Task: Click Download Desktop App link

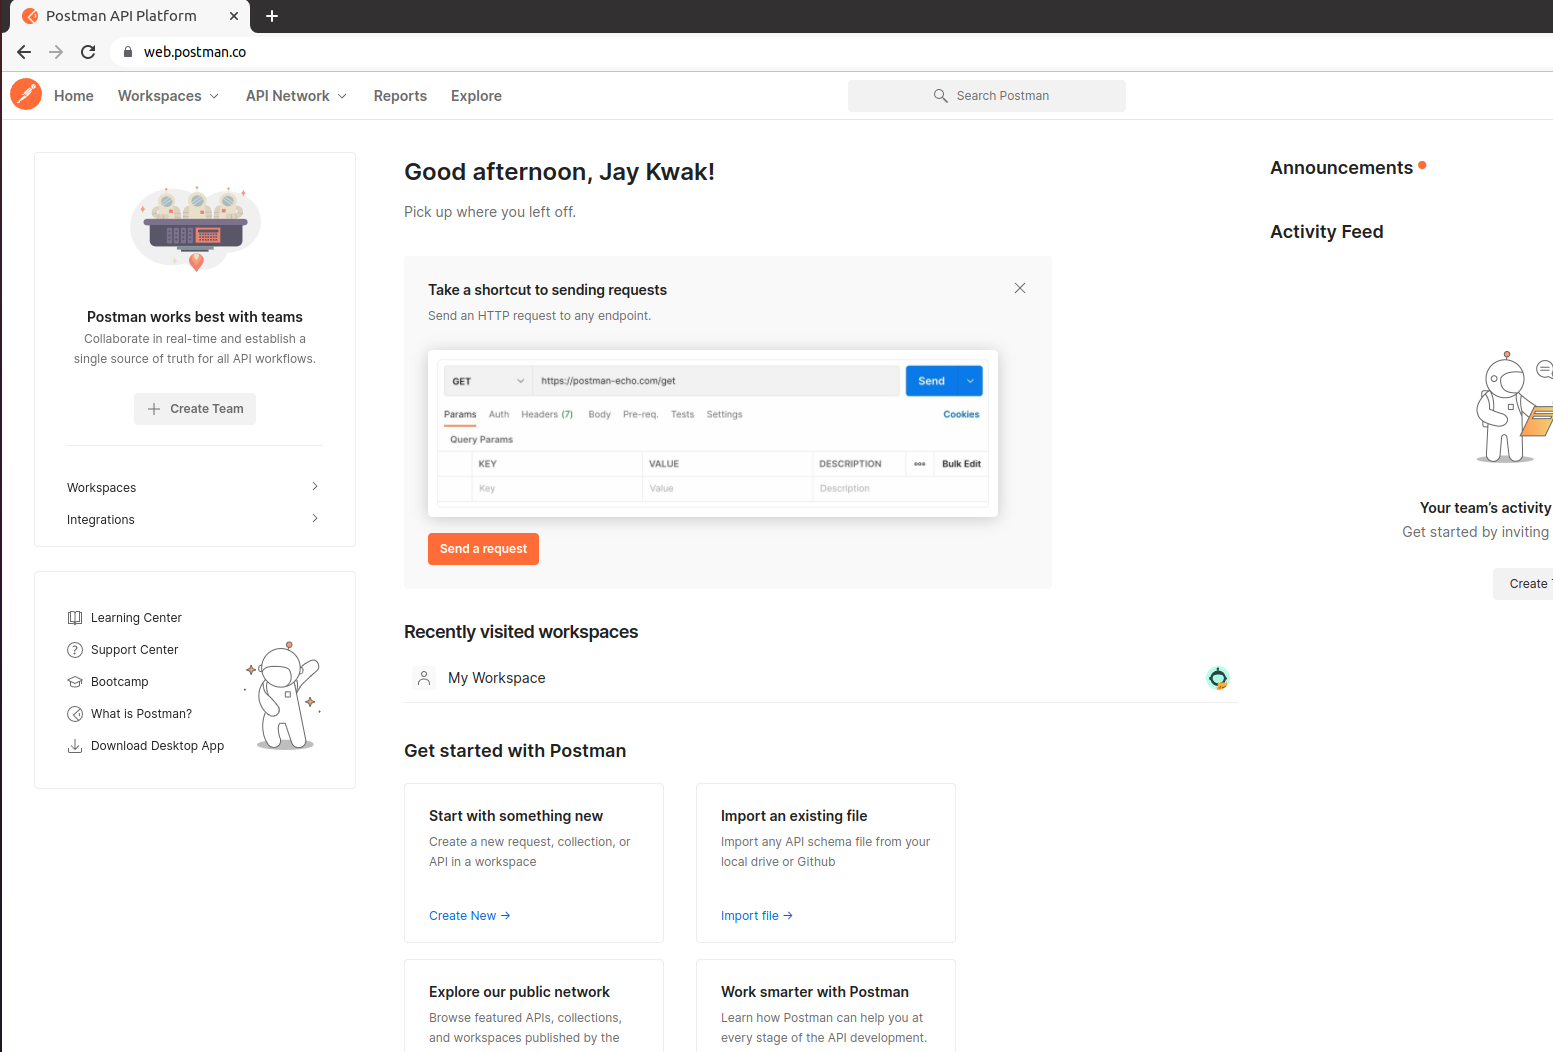Action: [x=157, y=746]
